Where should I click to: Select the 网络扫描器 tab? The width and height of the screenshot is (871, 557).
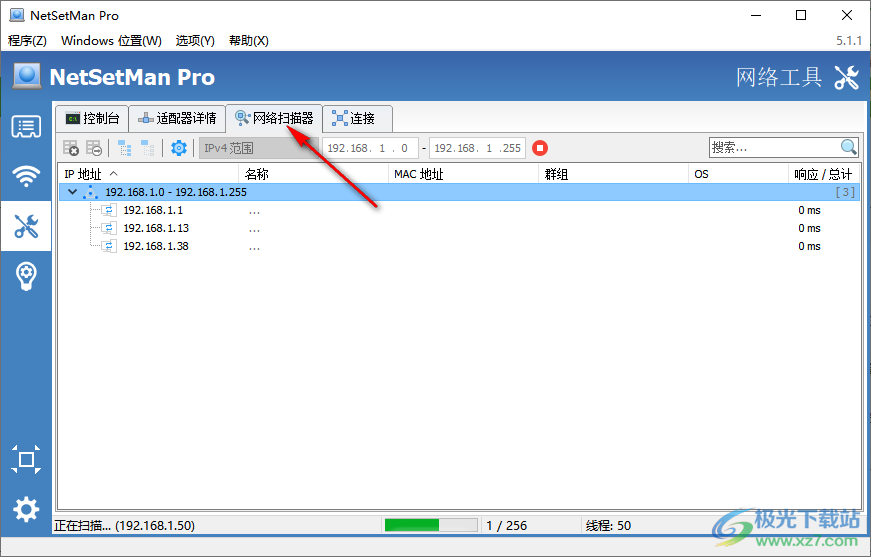point(274,118)
